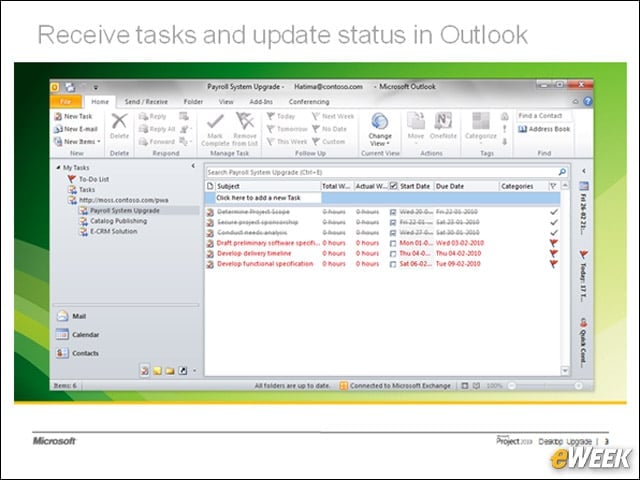Switch to the Send / Receive tab
The width and height of the screenshot is (640, 480).
(x=146, y=102)
